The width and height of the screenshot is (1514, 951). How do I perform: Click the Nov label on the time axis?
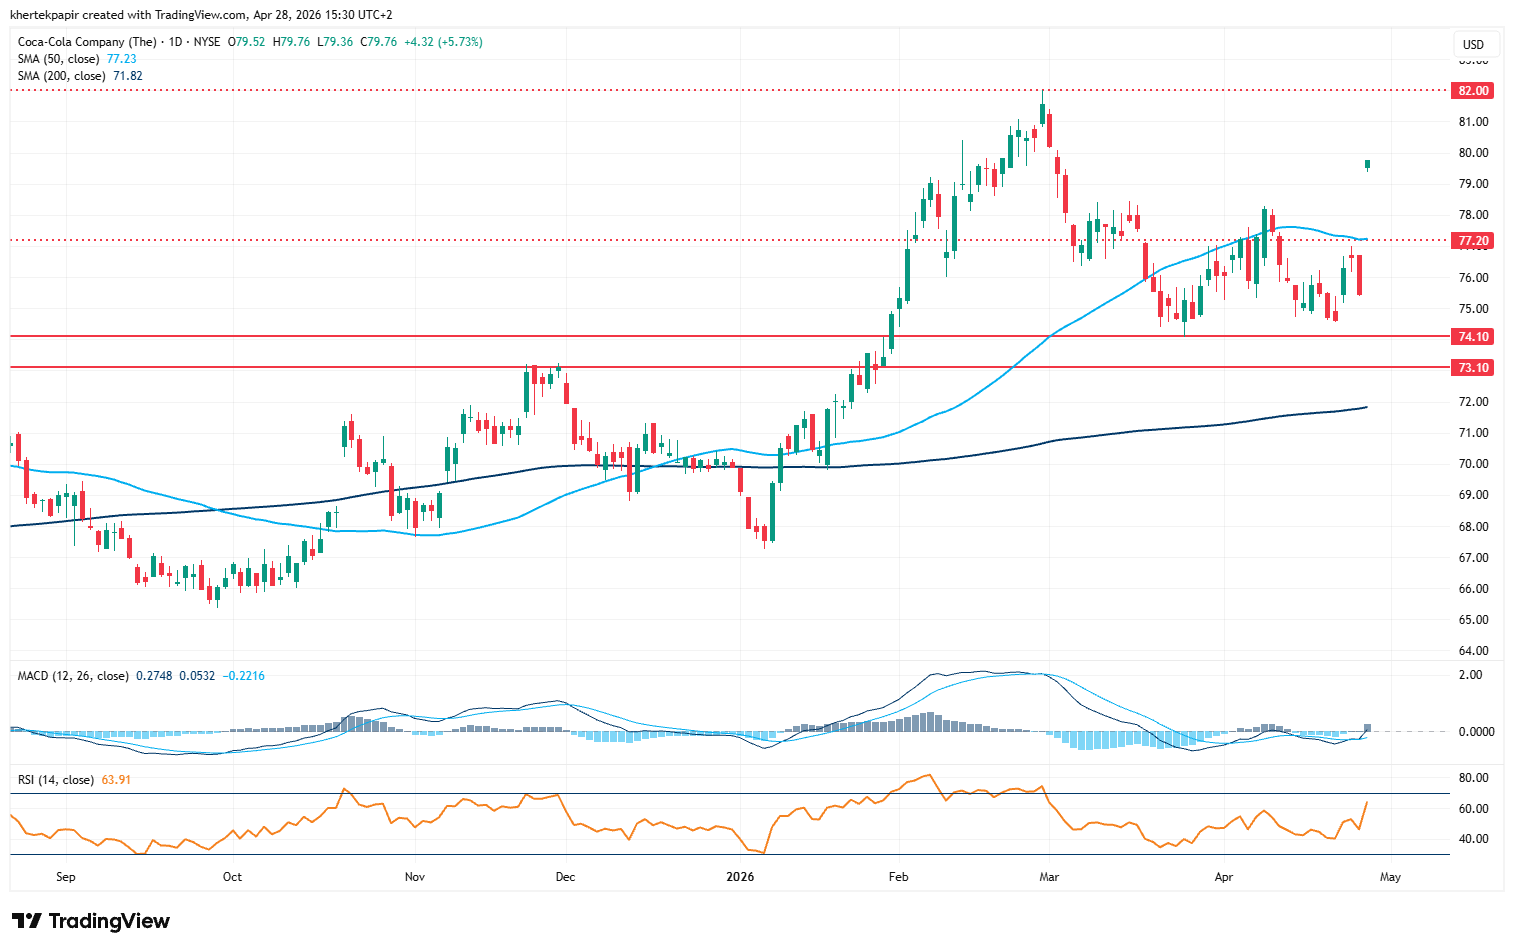(415, 877)
